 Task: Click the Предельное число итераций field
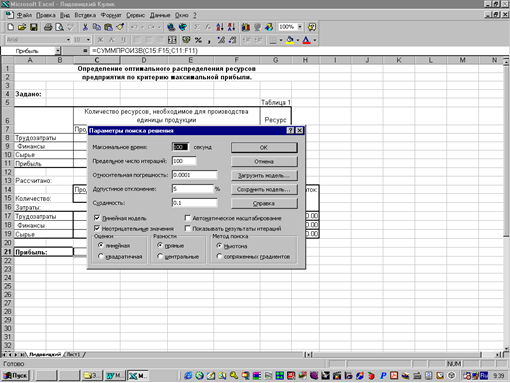point(184,161)
